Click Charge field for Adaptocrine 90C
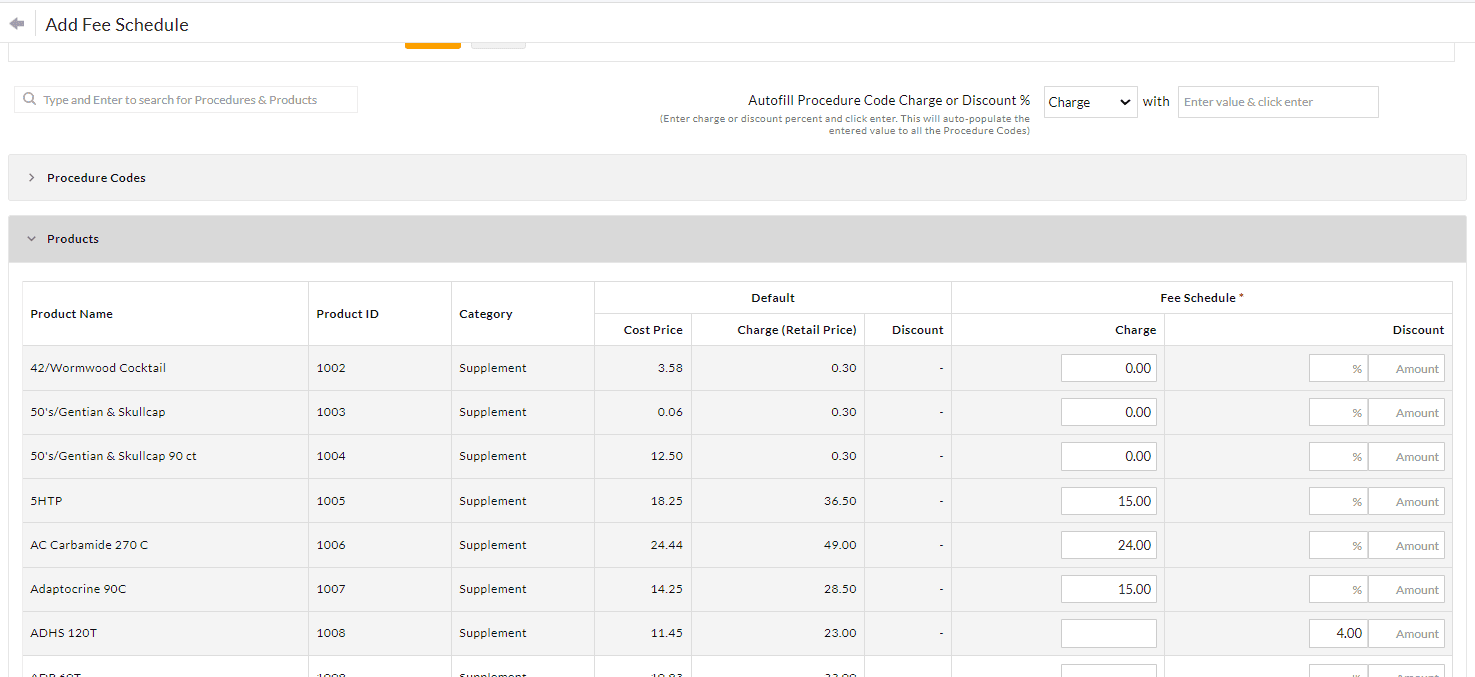This screenshot has height=677, width=1475. pos(1108,589)
